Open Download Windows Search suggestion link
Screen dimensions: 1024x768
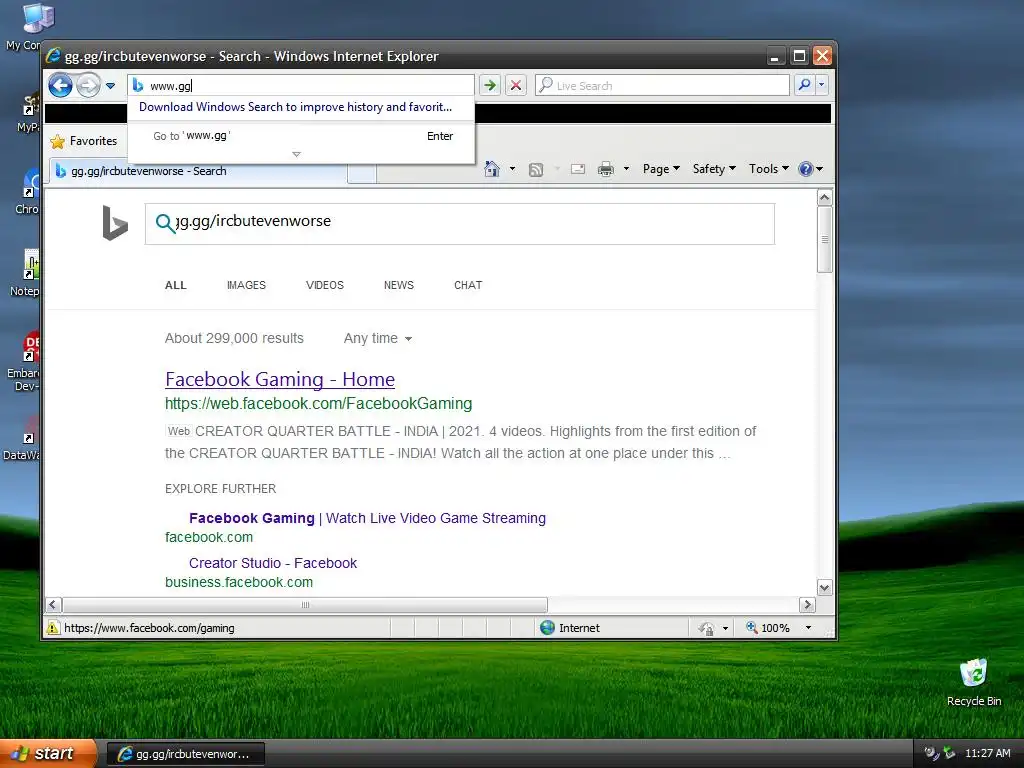(295, 107)
